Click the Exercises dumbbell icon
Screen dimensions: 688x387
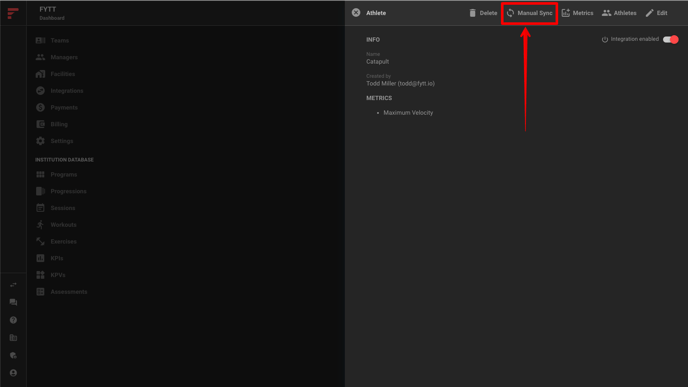click(40, 241)
